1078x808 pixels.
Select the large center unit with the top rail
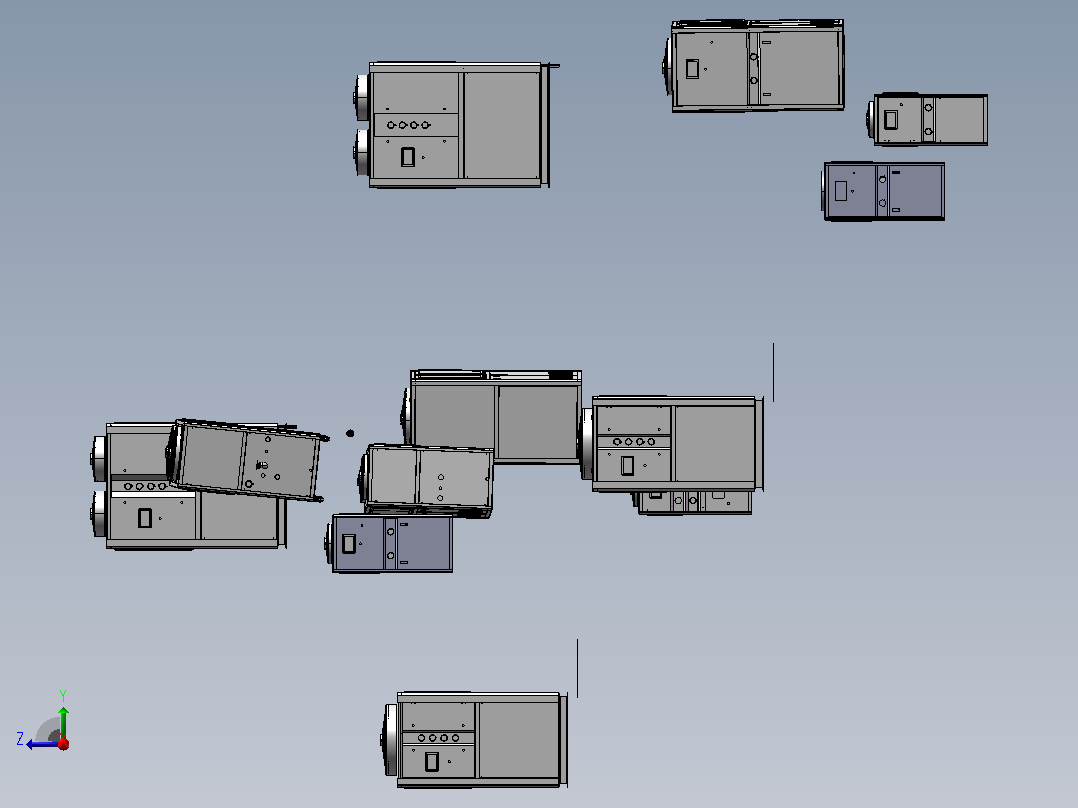[493, 417]
